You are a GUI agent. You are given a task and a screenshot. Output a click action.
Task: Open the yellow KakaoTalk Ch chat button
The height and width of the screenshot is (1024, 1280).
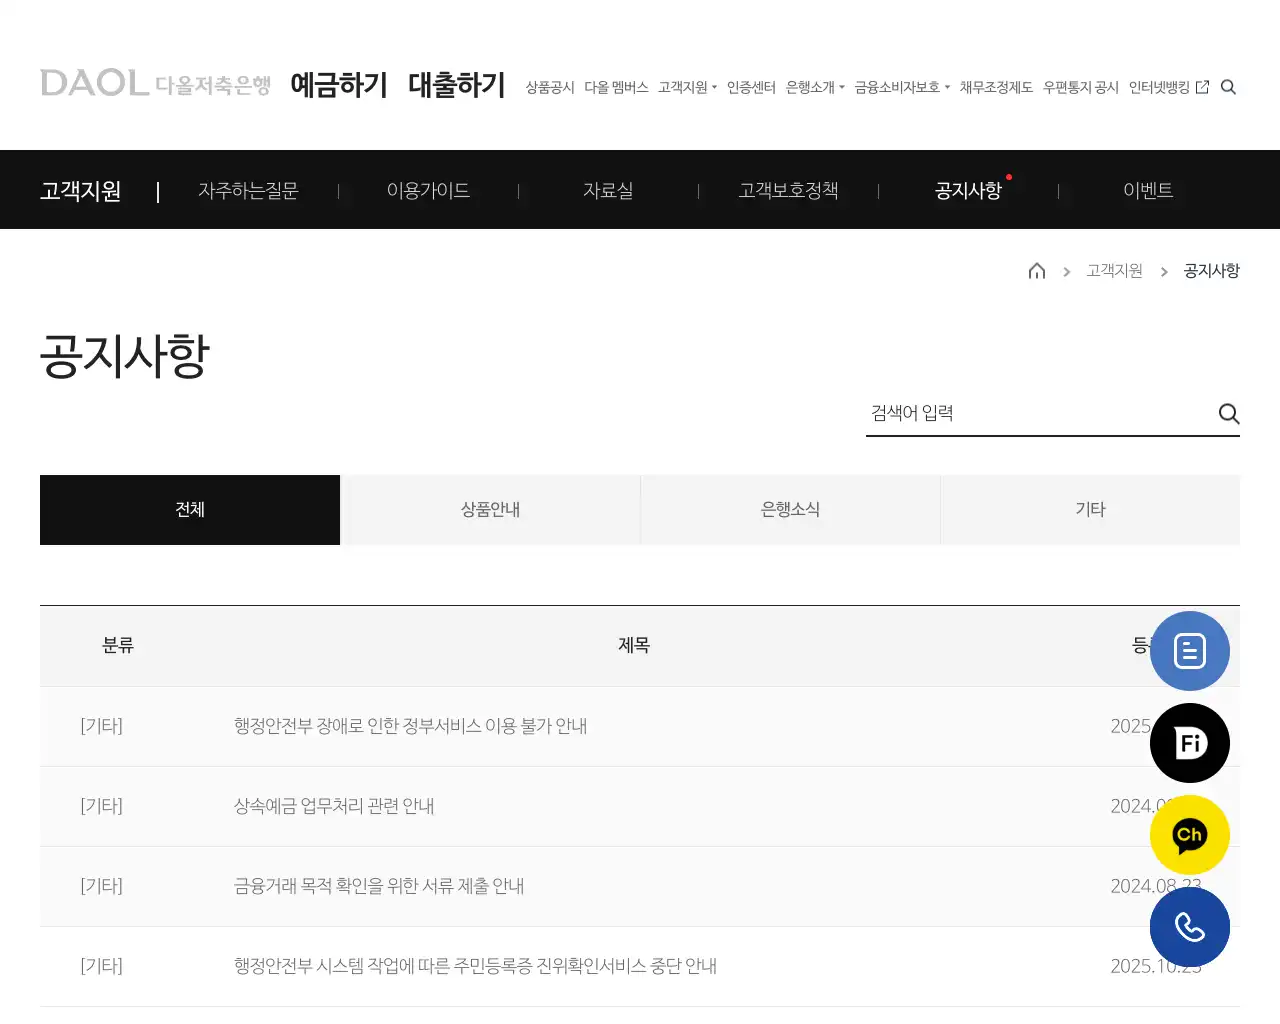[1190, 835]
